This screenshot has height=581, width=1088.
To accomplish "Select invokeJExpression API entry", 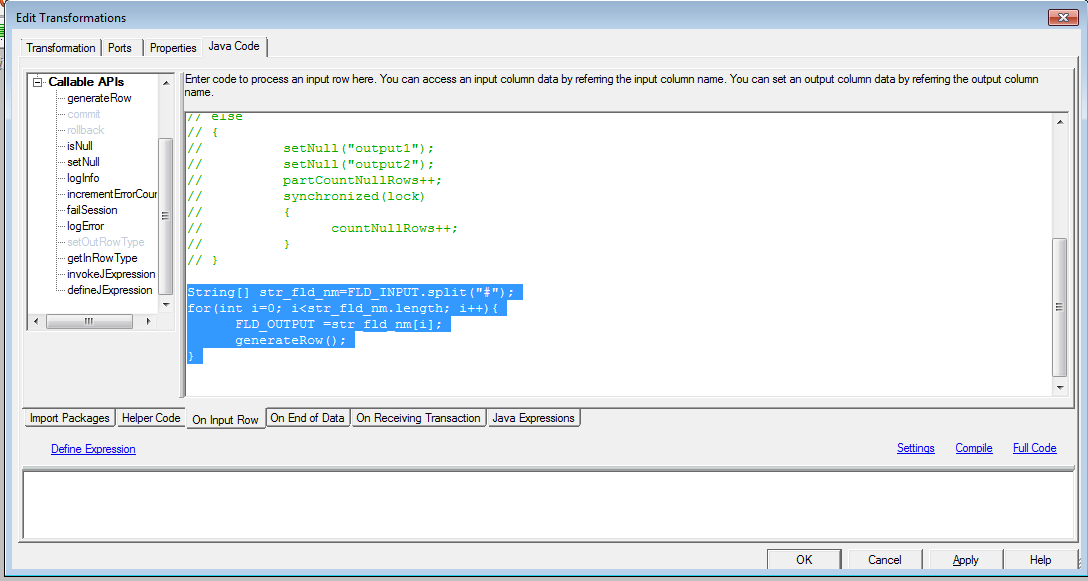I will pos(111,273).
